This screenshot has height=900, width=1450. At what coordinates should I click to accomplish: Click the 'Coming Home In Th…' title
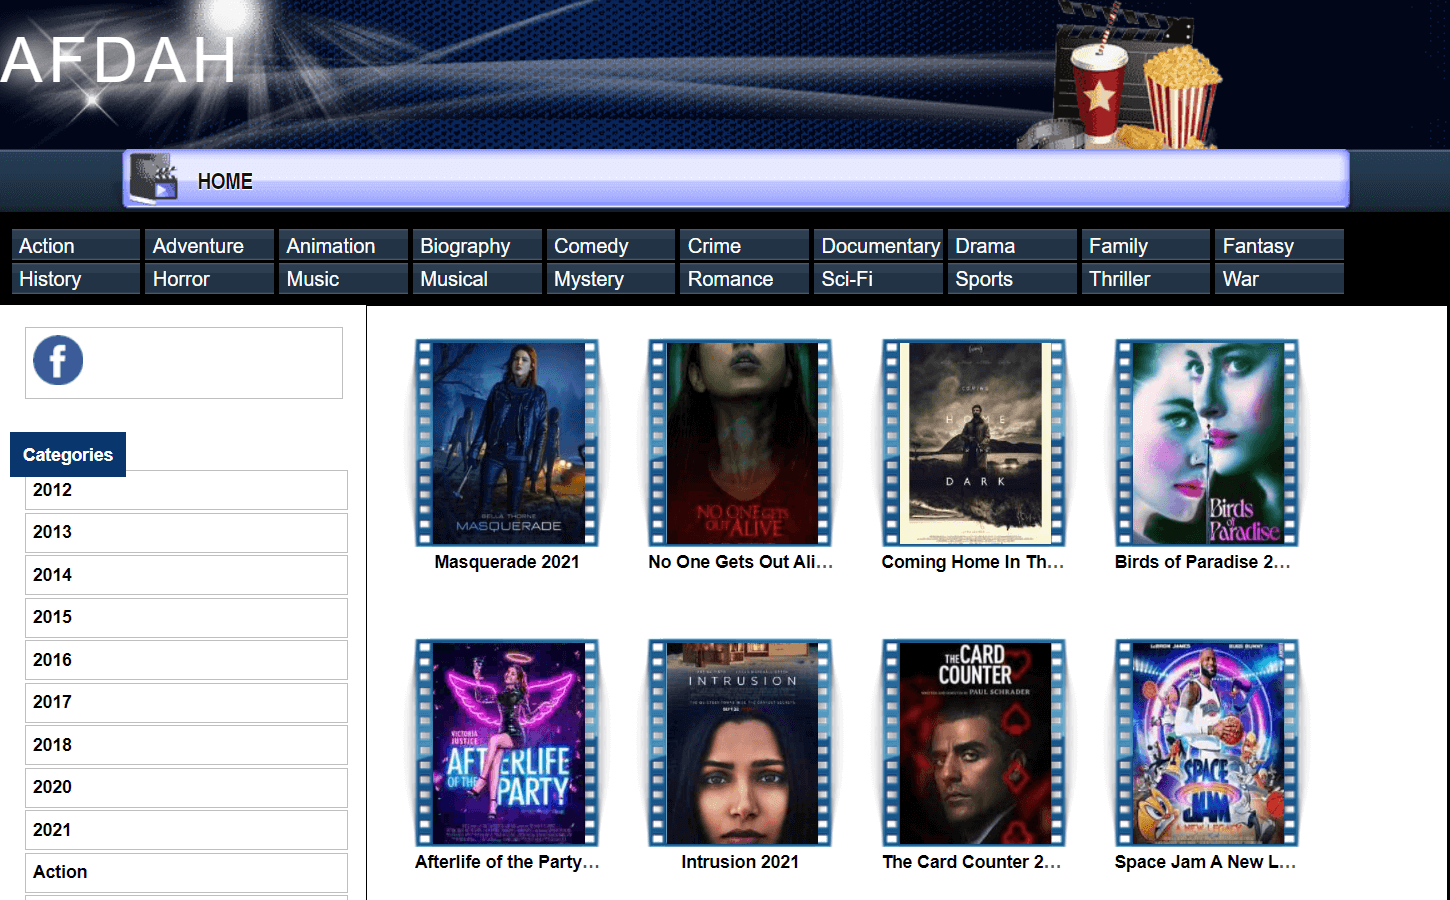click(x=973, y=562)
